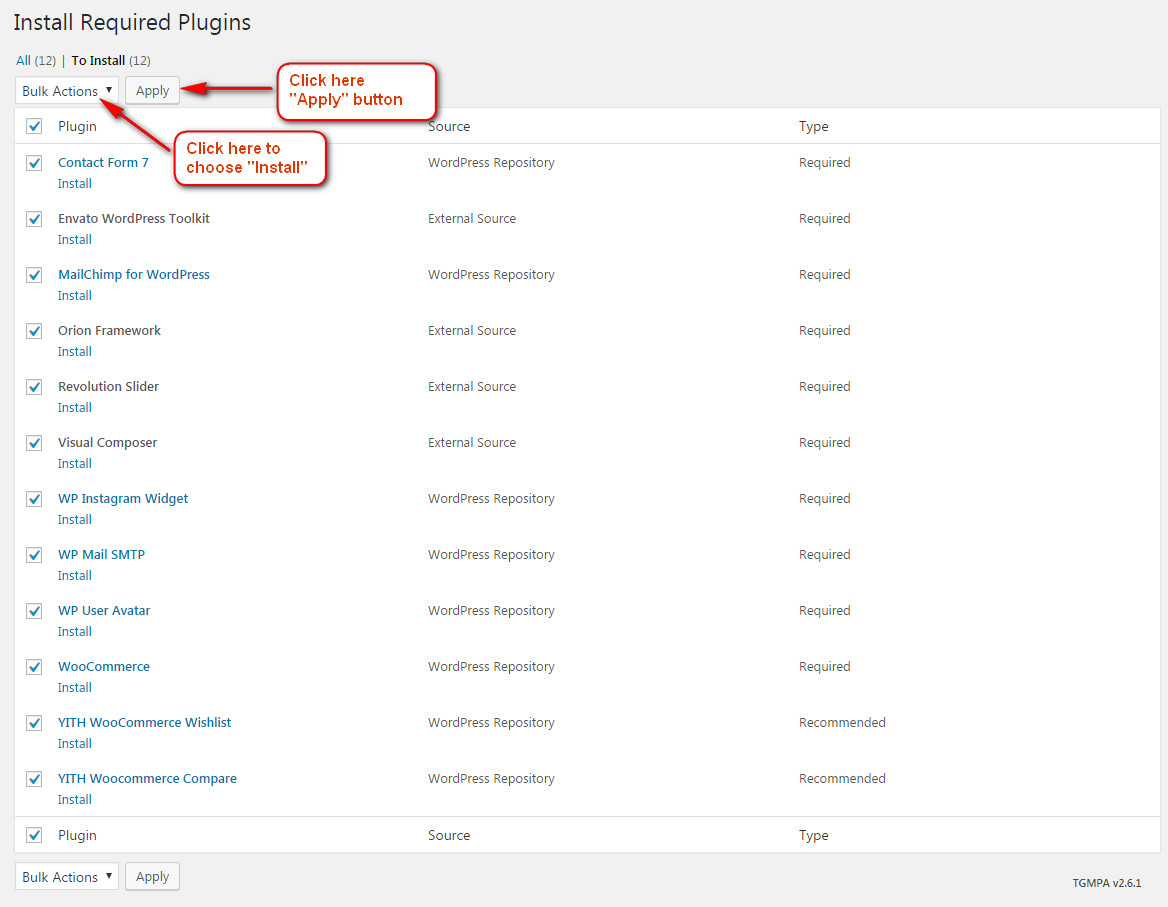Click the Revolution Slider plugin name
This screenshot has width=1168, height=907.
[109, 386]
